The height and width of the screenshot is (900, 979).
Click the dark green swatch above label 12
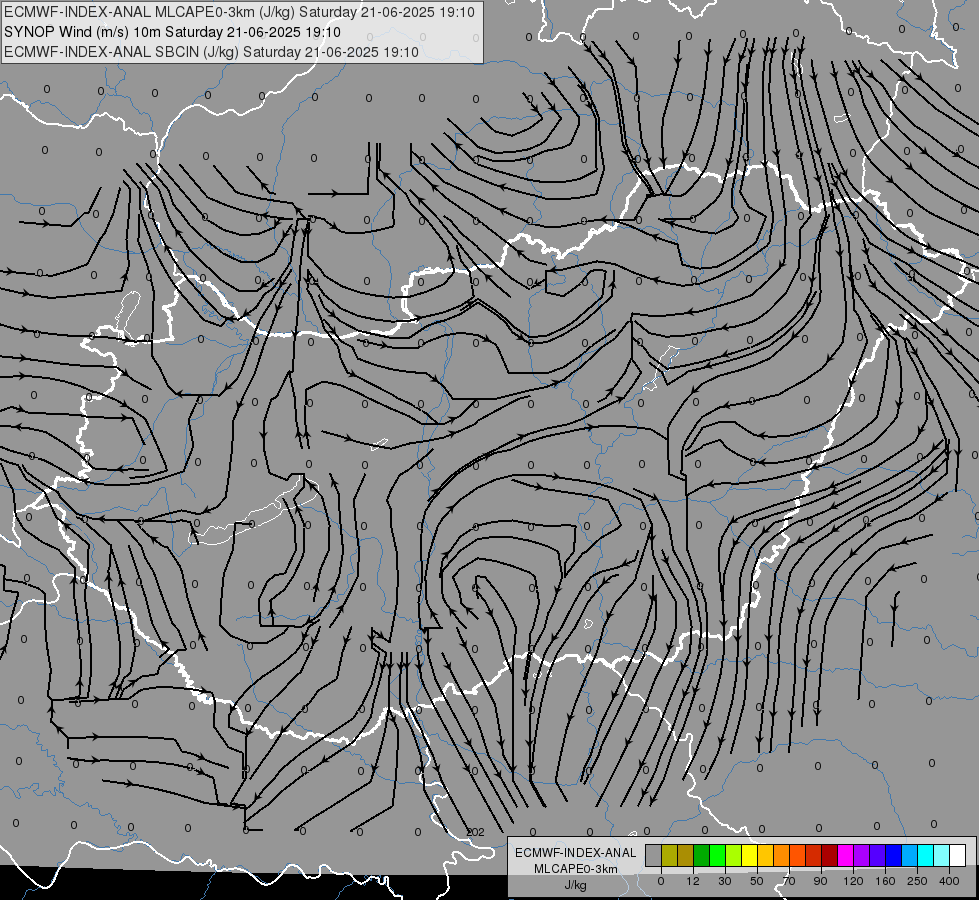tap(701, 856)
